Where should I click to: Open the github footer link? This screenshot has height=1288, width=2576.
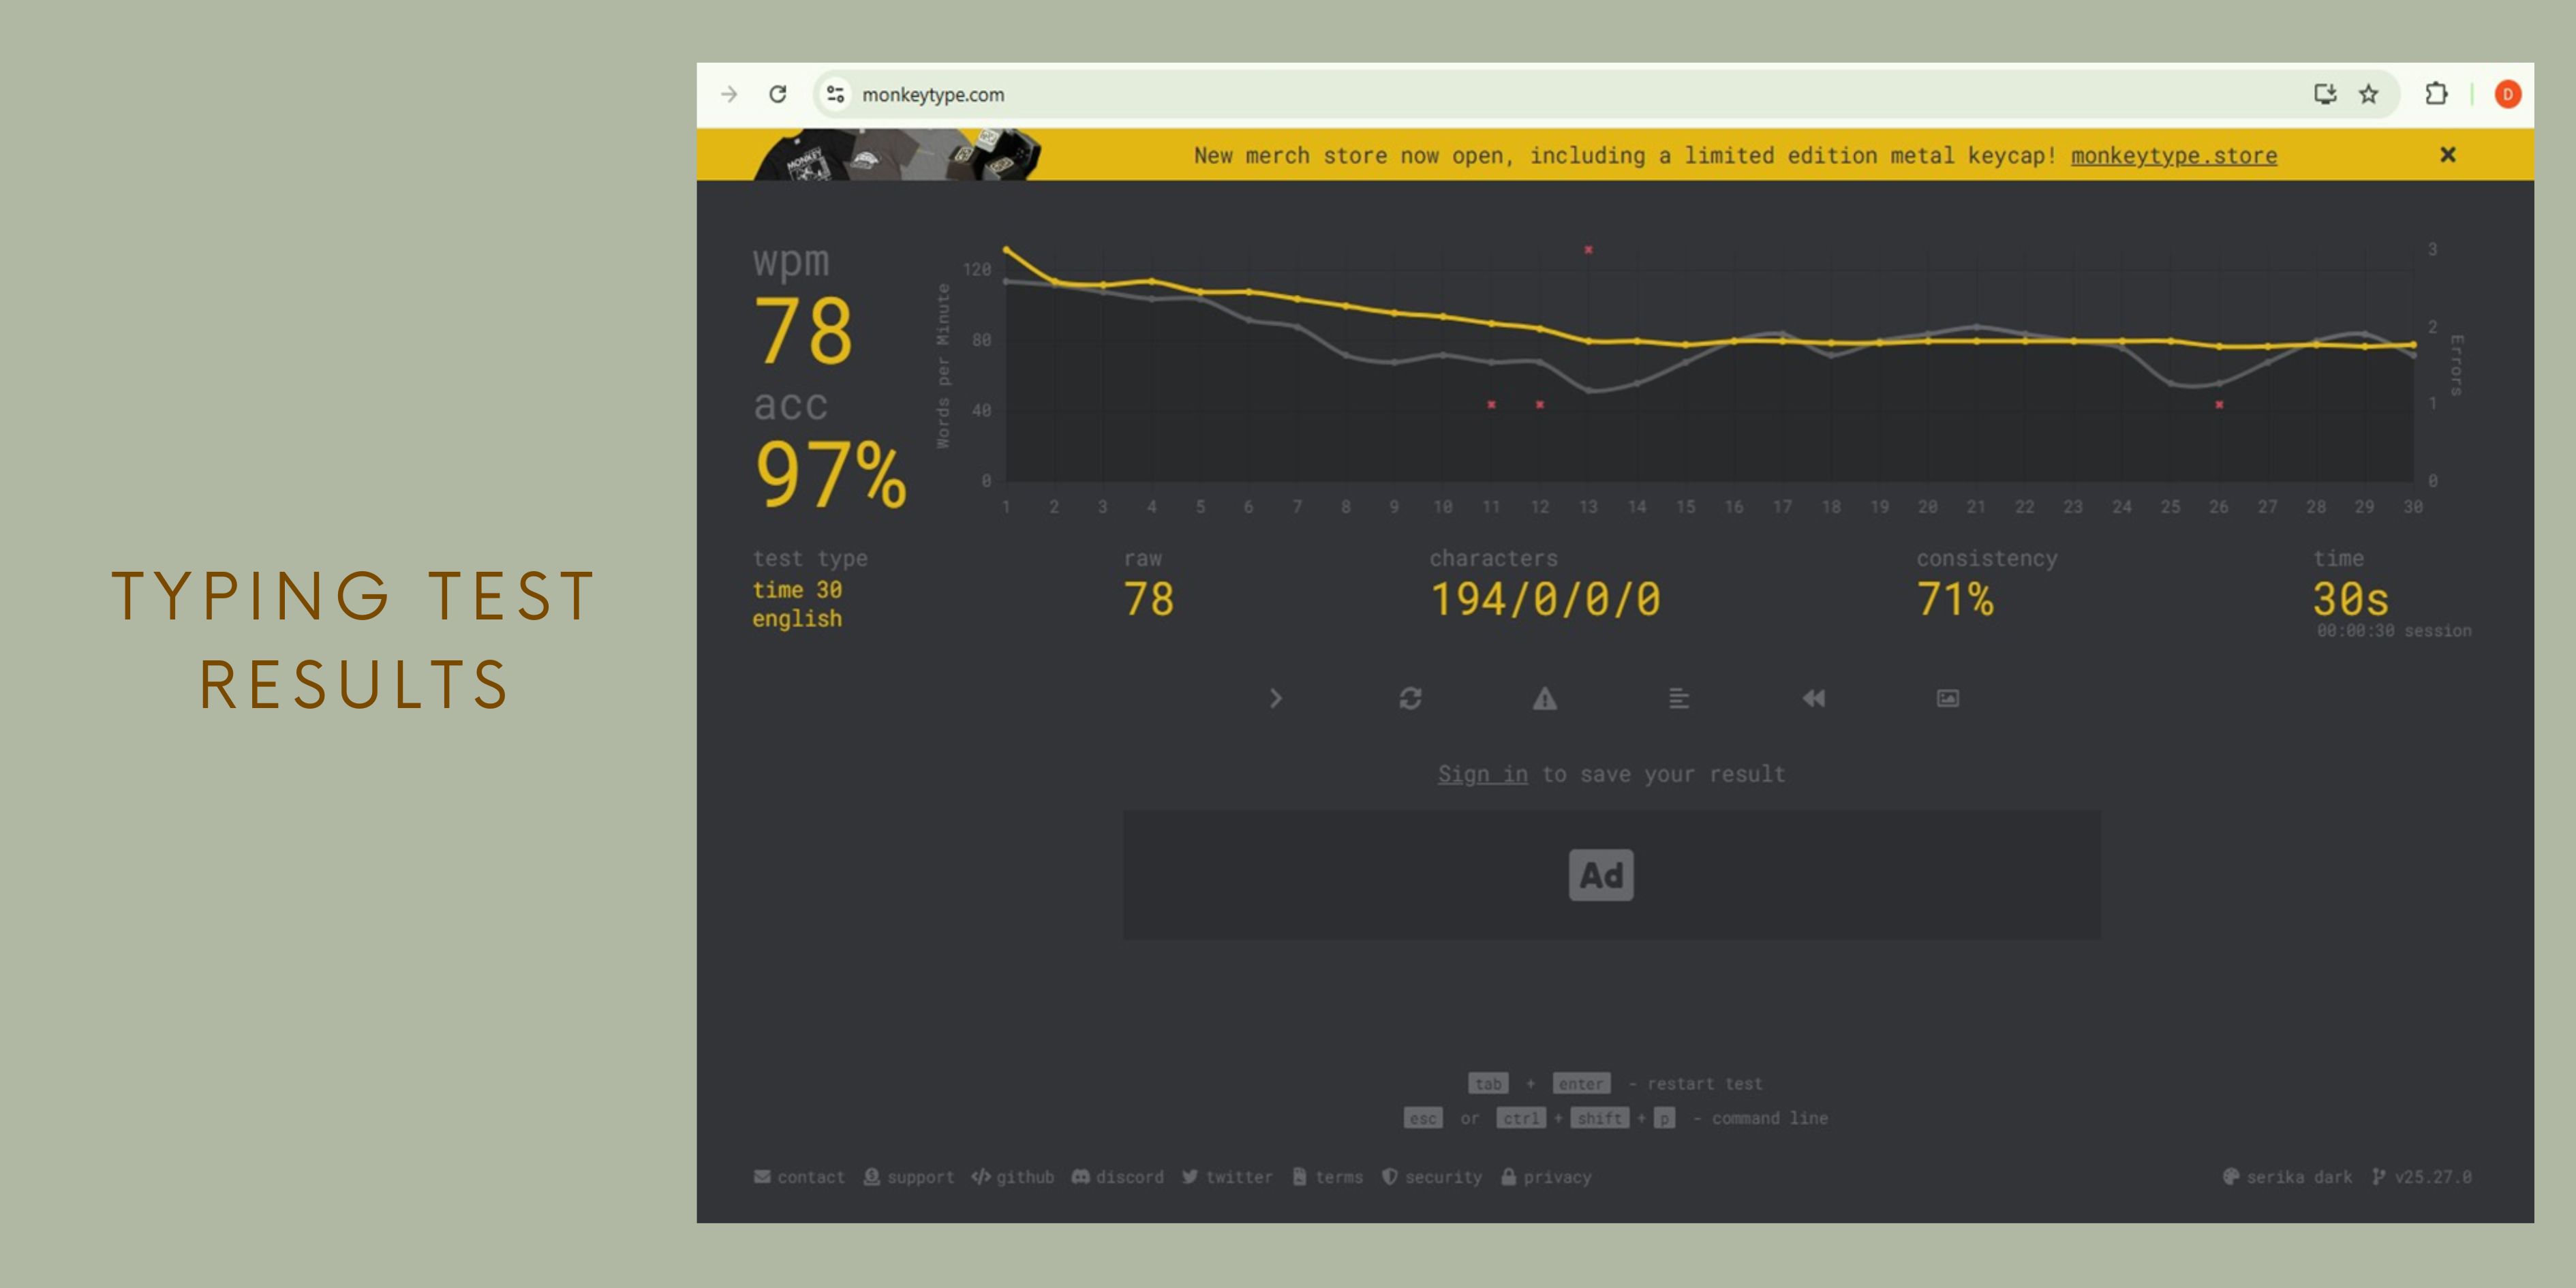1013,1177
